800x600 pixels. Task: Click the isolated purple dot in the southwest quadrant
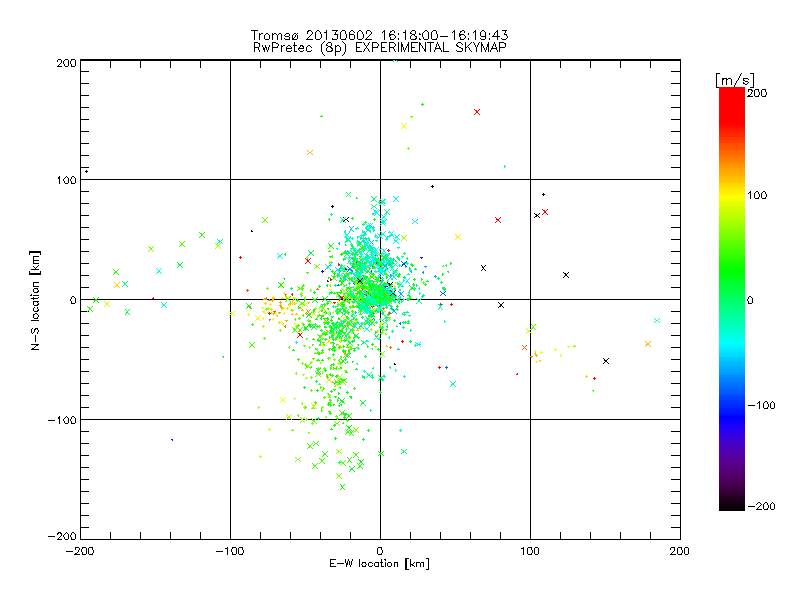click(172, 440)
